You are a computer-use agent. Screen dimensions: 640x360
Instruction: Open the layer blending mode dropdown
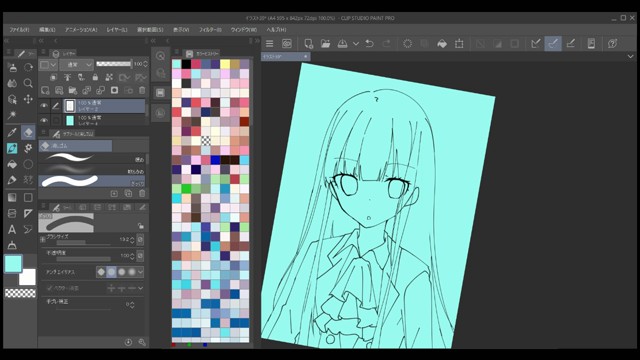pos(77,64)
